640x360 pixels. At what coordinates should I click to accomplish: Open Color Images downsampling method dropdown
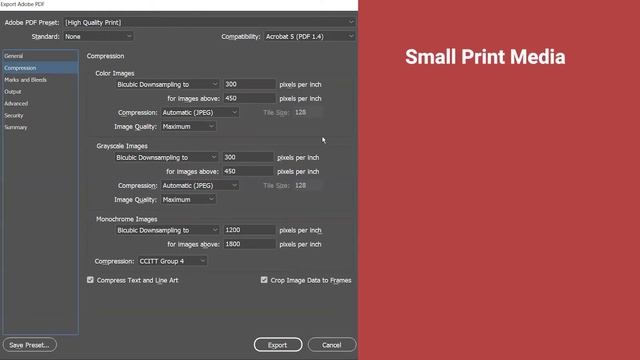tap(167, 84)
